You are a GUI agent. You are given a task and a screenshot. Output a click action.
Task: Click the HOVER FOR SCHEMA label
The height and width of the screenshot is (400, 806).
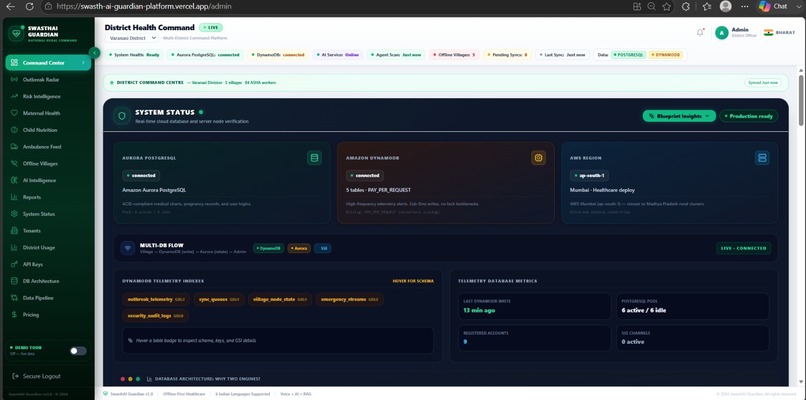click(x=413, y=281)
